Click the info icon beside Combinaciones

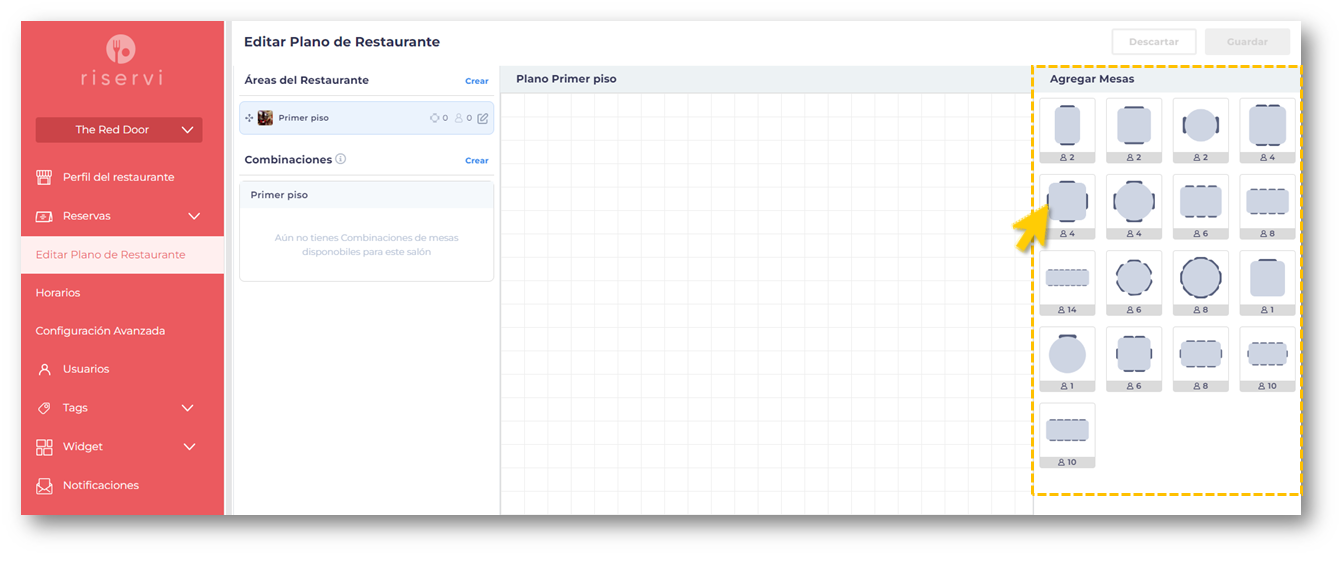[341, 159]
